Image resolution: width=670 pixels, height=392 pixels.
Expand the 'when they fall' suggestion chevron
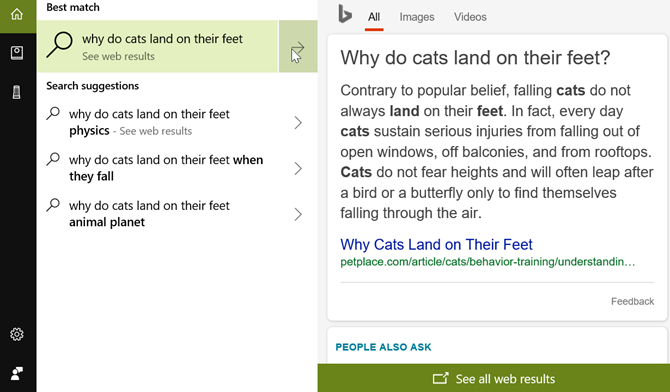point(298,168)
